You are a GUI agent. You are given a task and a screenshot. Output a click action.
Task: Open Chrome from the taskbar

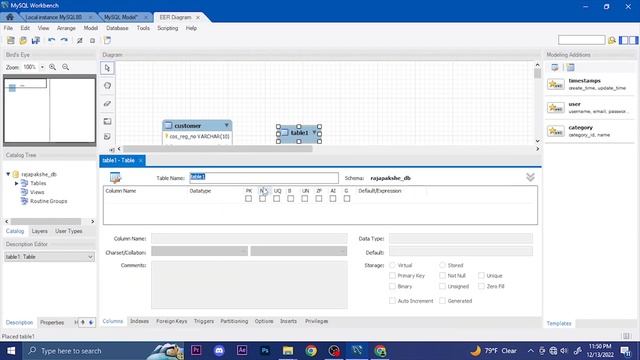pos(311,351)
